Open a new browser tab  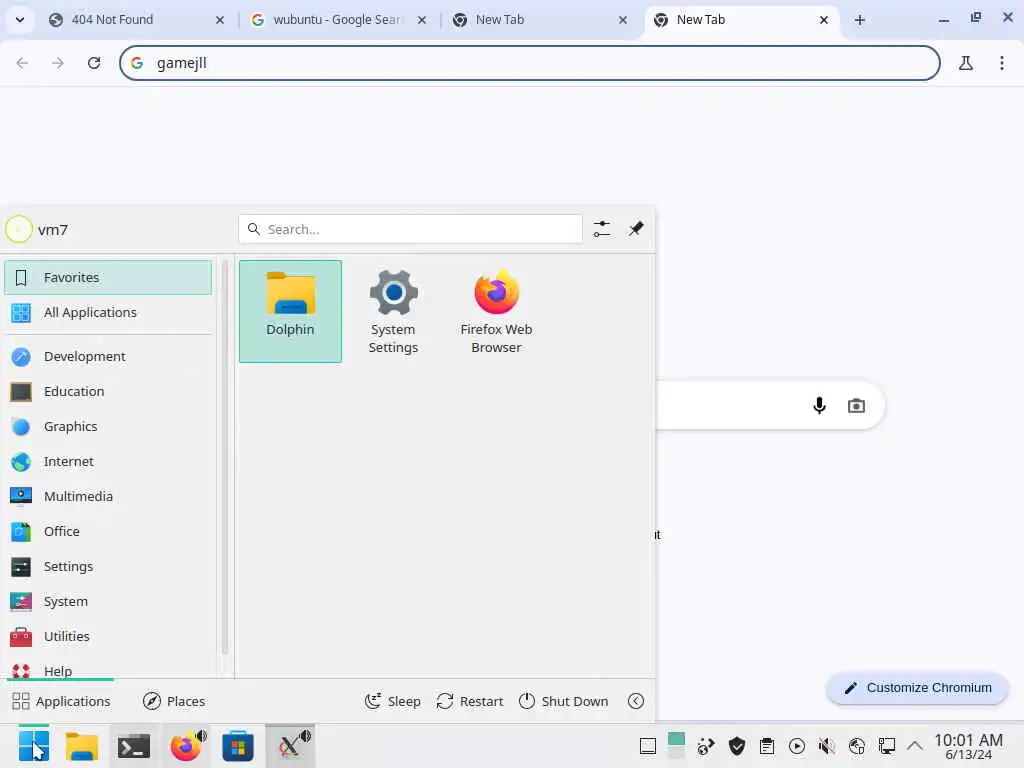[859, 20]
